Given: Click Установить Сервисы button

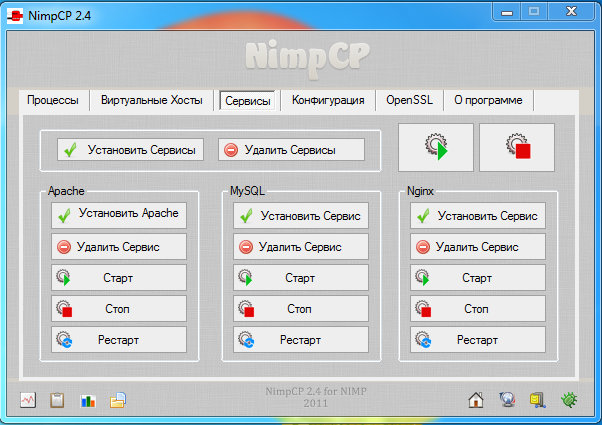Looking at the screenshot, I should tap(131, 150).
